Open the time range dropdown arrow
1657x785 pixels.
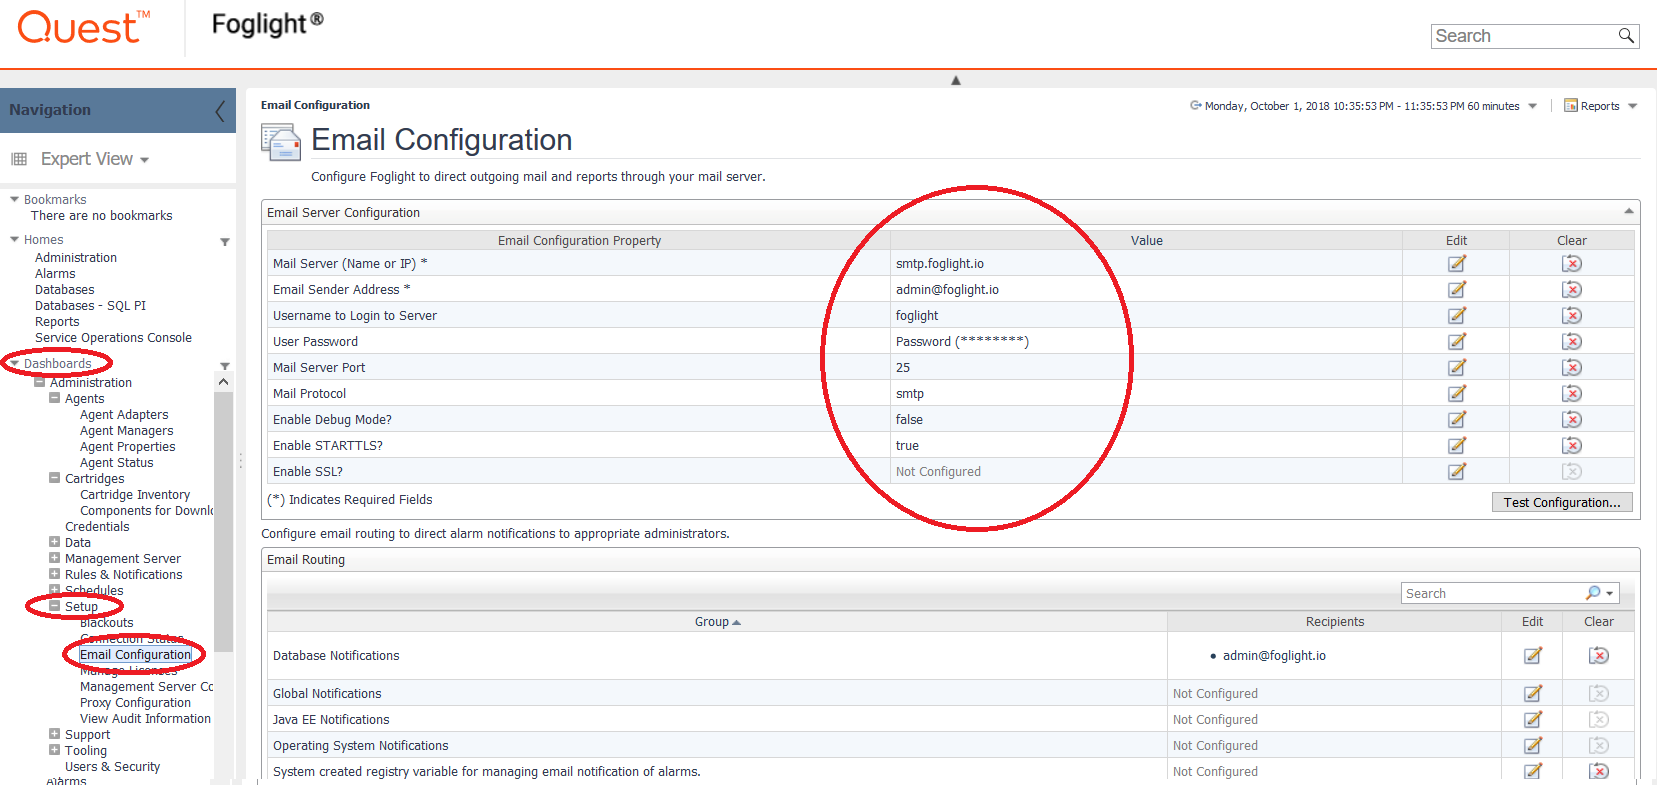pyautogui.click(x=1532, y=106)
